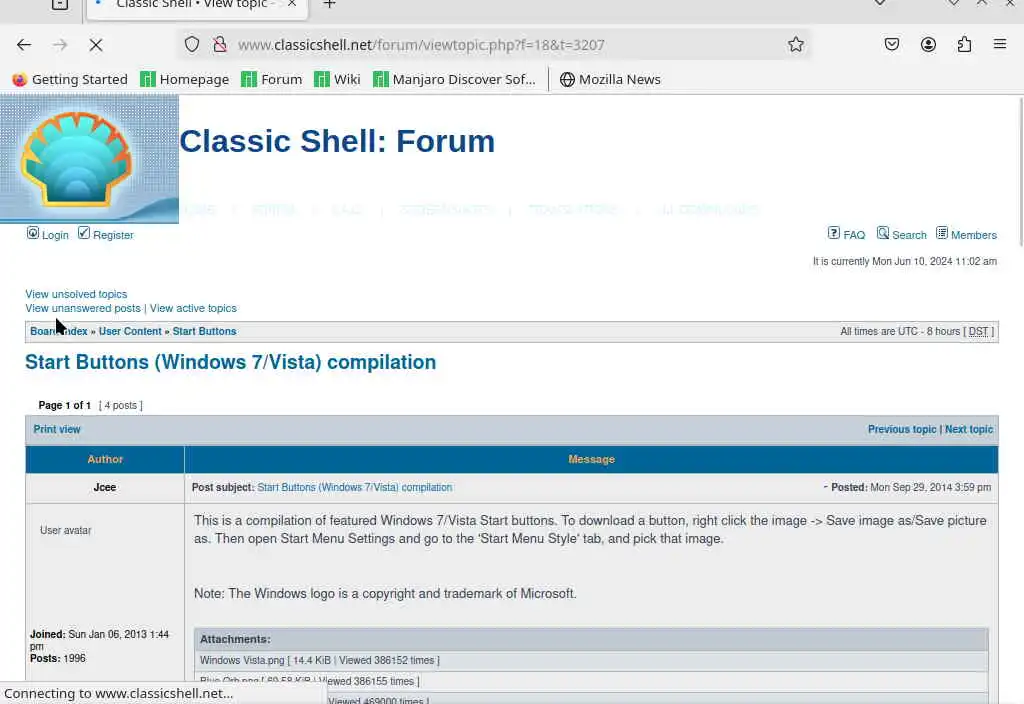Screen dimensions: 1024x704
Task: Open the forum Search link
Action: pyautogui.click(x=909, y=235)
